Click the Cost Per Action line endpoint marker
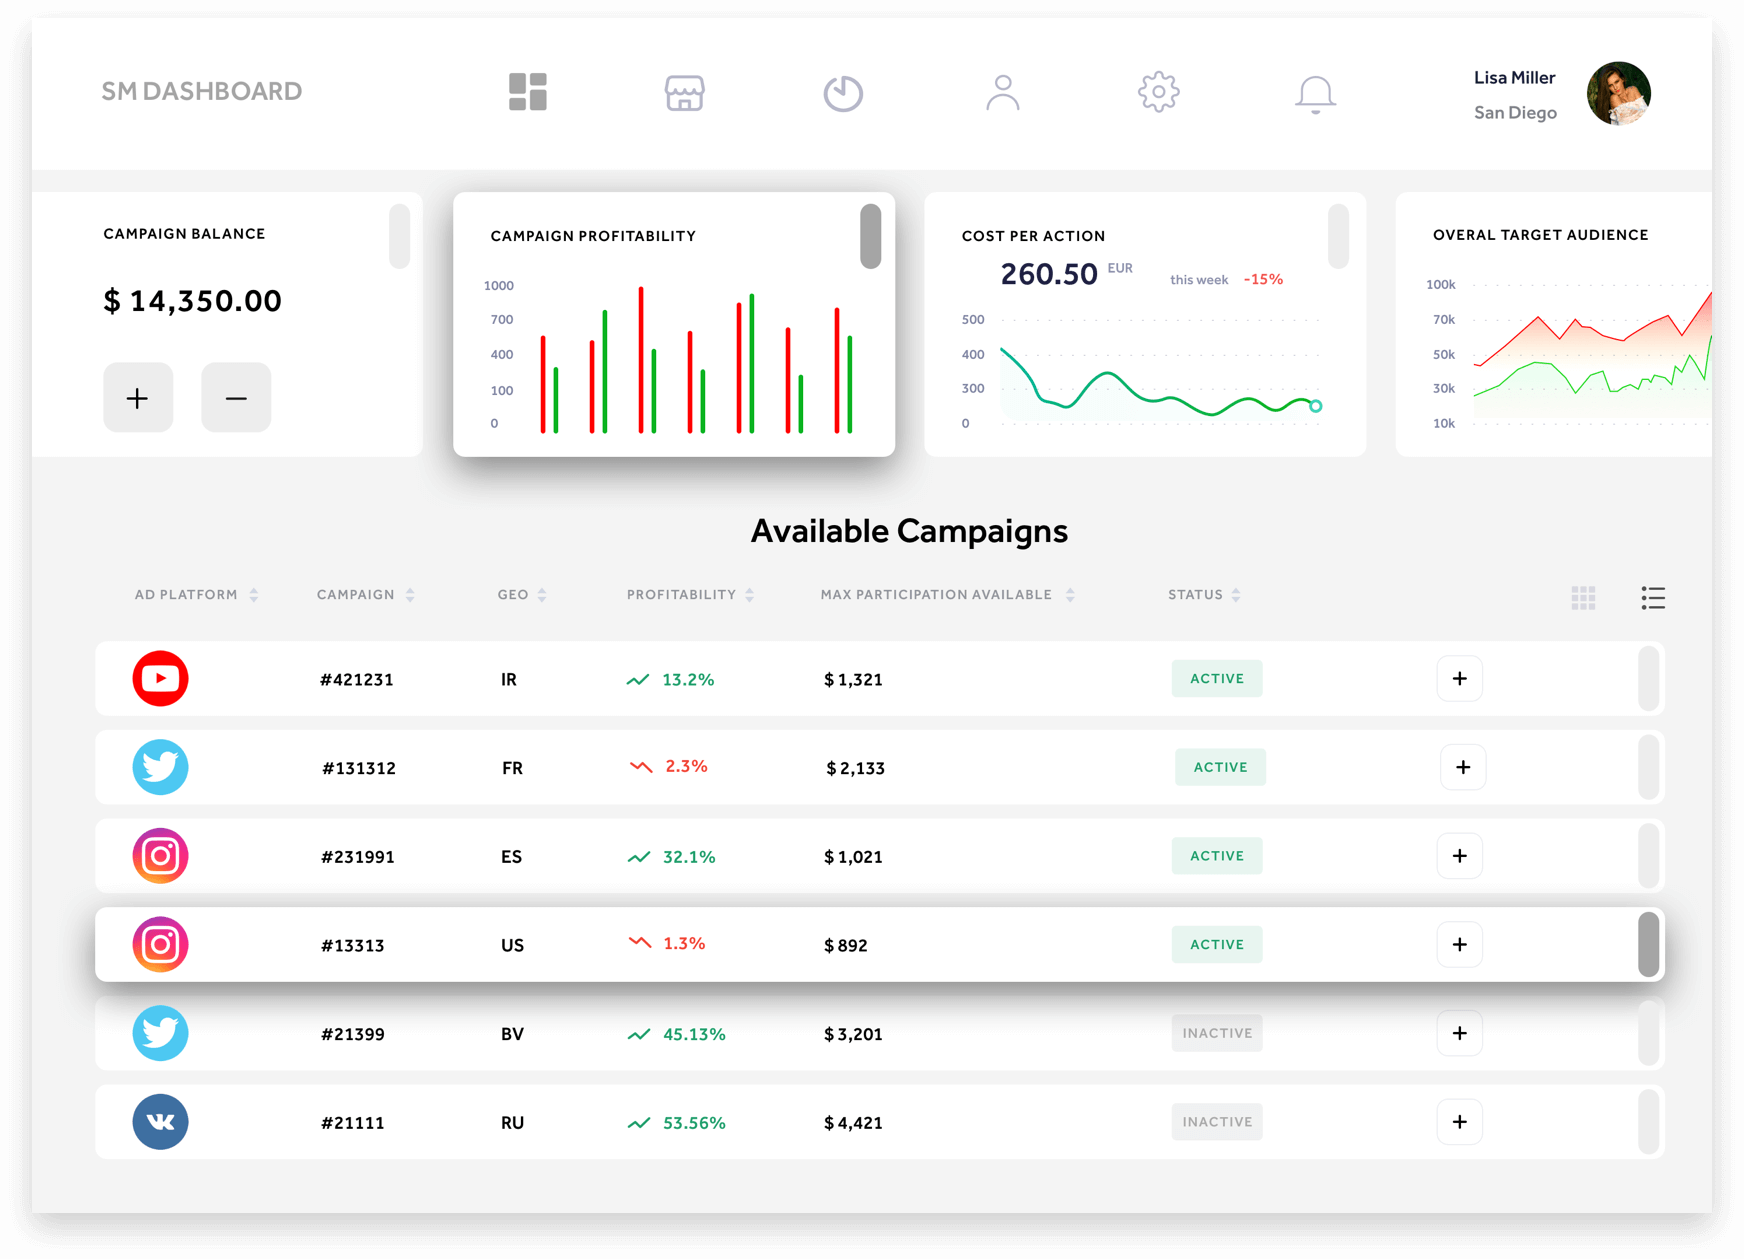 [x=1316, y=406]
